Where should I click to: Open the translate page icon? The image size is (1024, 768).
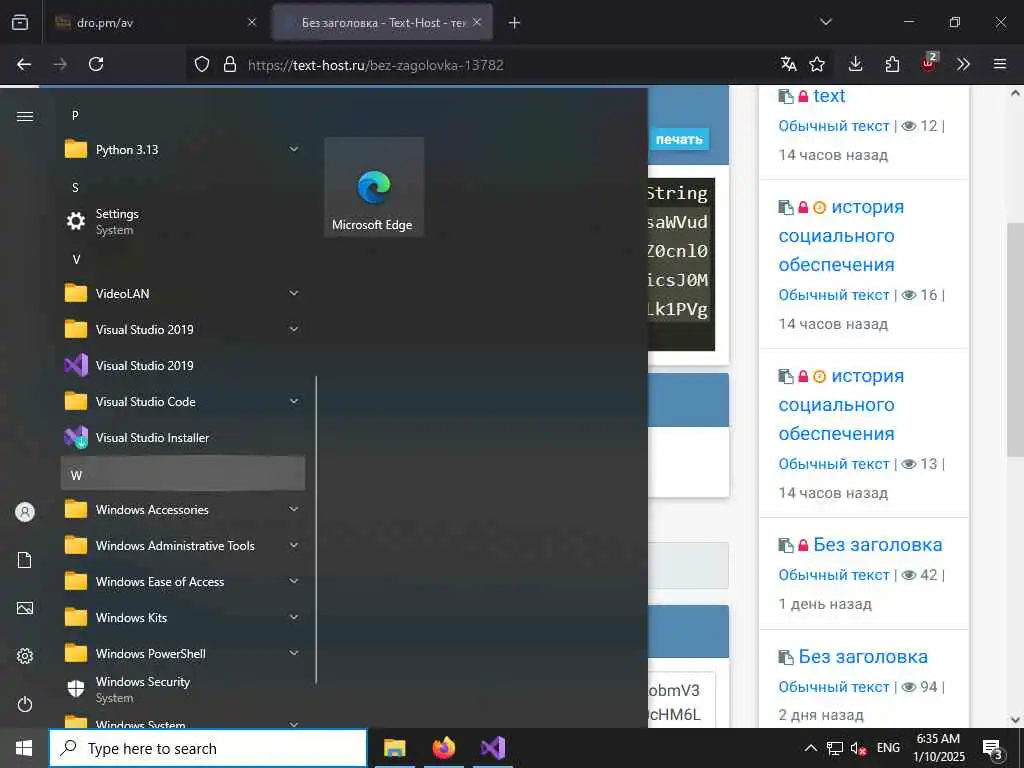pos(788,64)
